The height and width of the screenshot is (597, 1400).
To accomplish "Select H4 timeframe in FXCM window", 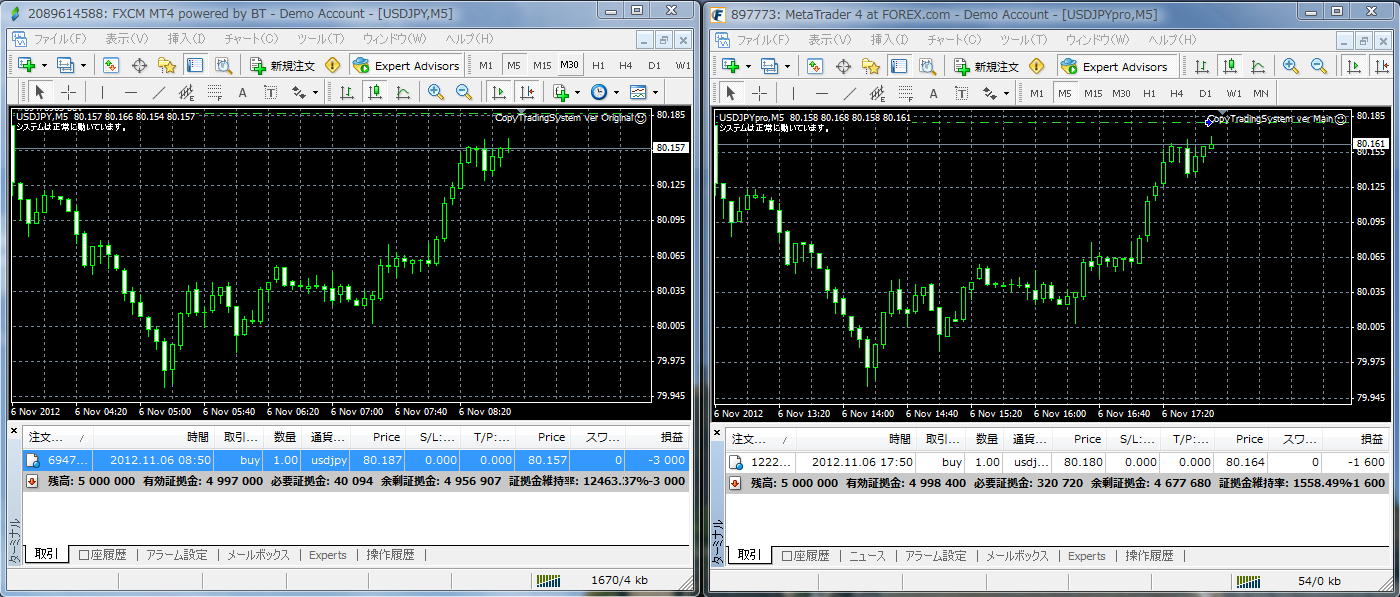I will coord(626,66).
